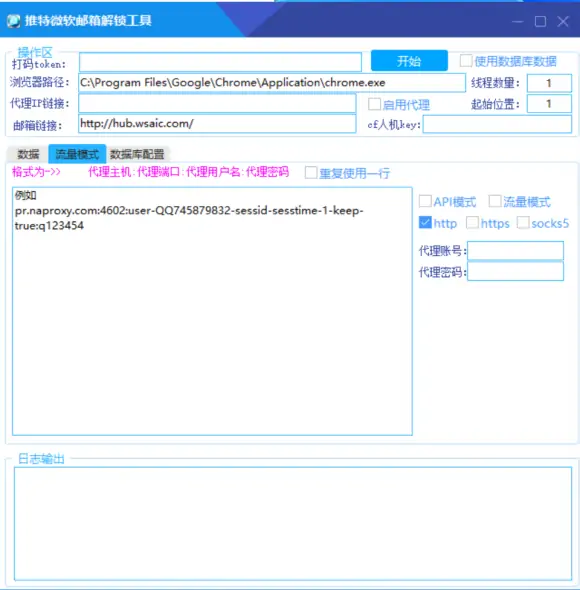Click the 起始位置: label
This screenshot has height=590, width=580.
click(x=495, y=104)
